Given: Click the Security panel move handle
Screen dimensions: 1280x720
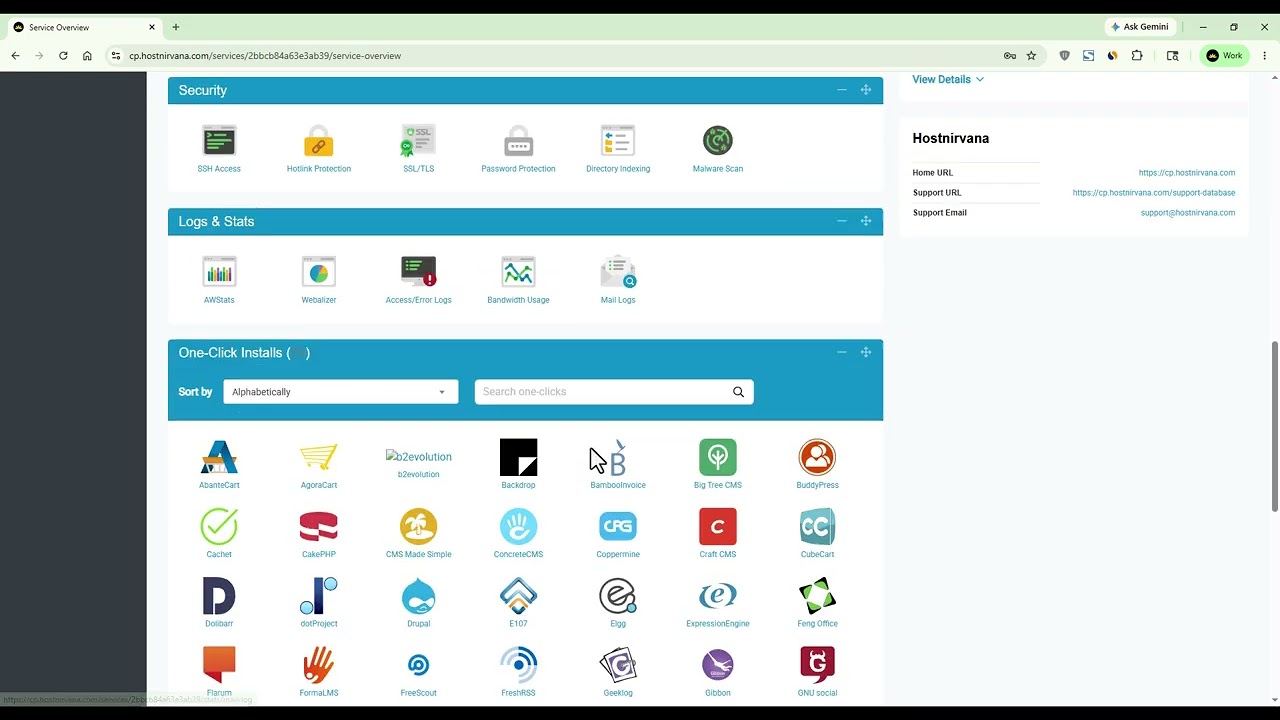Looking at the screenshot, I should pos(866,90).
